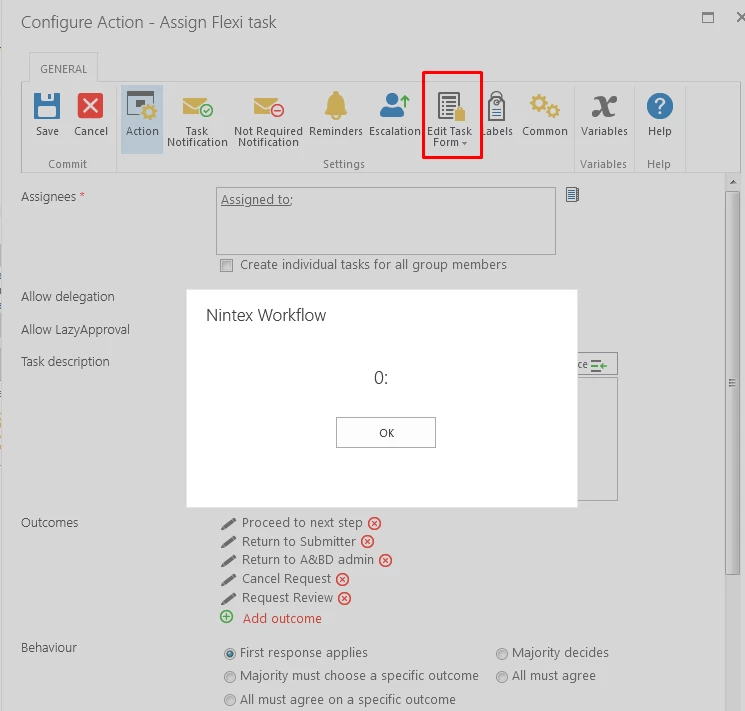745x711 pixels.
Task: Click the Add outcome link
Action: click(282, 618)
